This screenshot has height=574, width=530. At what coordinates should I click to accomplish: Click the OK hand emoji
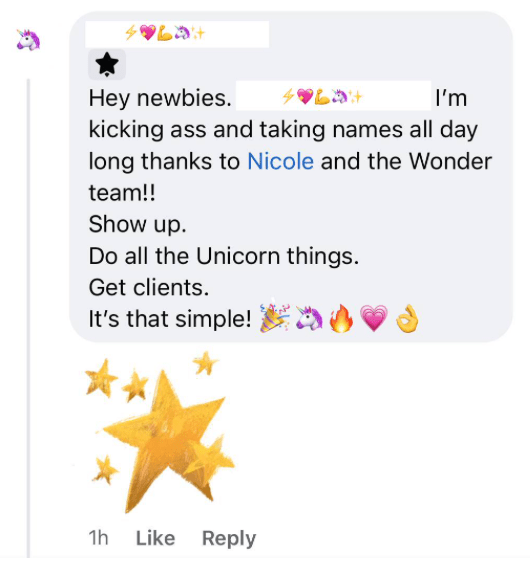(407, 318)
